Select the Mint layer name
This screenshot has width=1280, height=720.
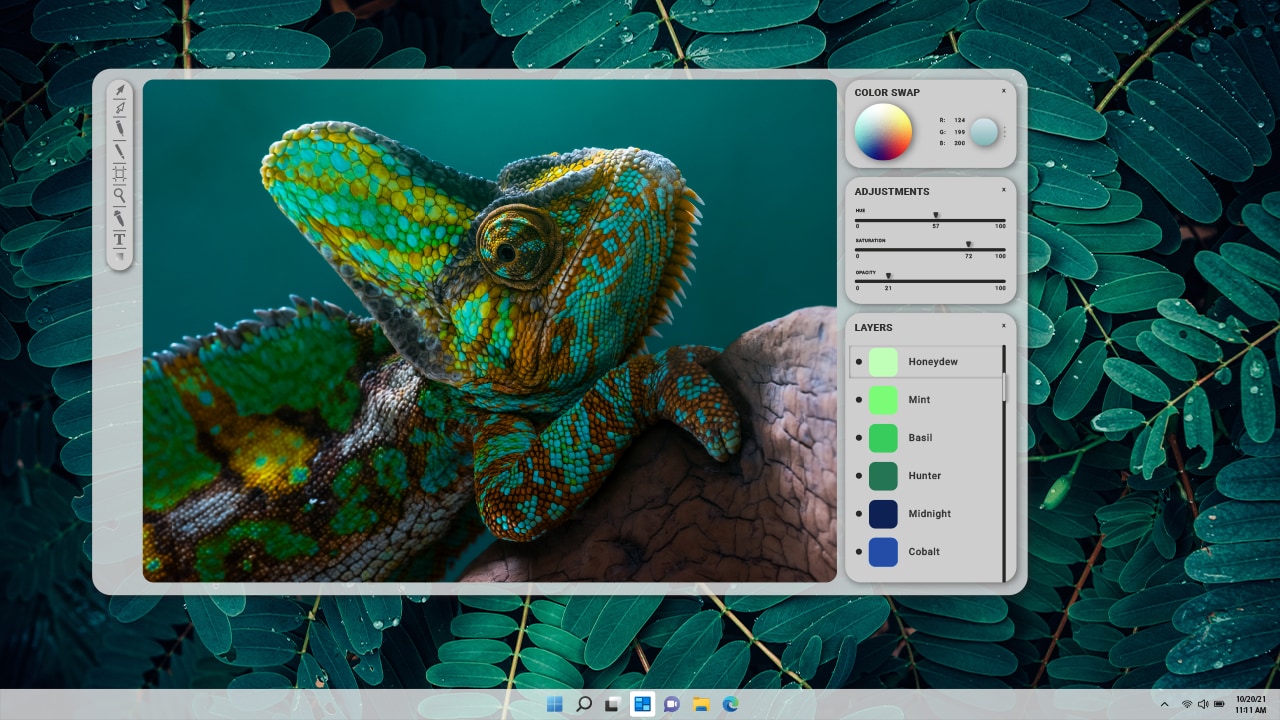click(919, 400)
